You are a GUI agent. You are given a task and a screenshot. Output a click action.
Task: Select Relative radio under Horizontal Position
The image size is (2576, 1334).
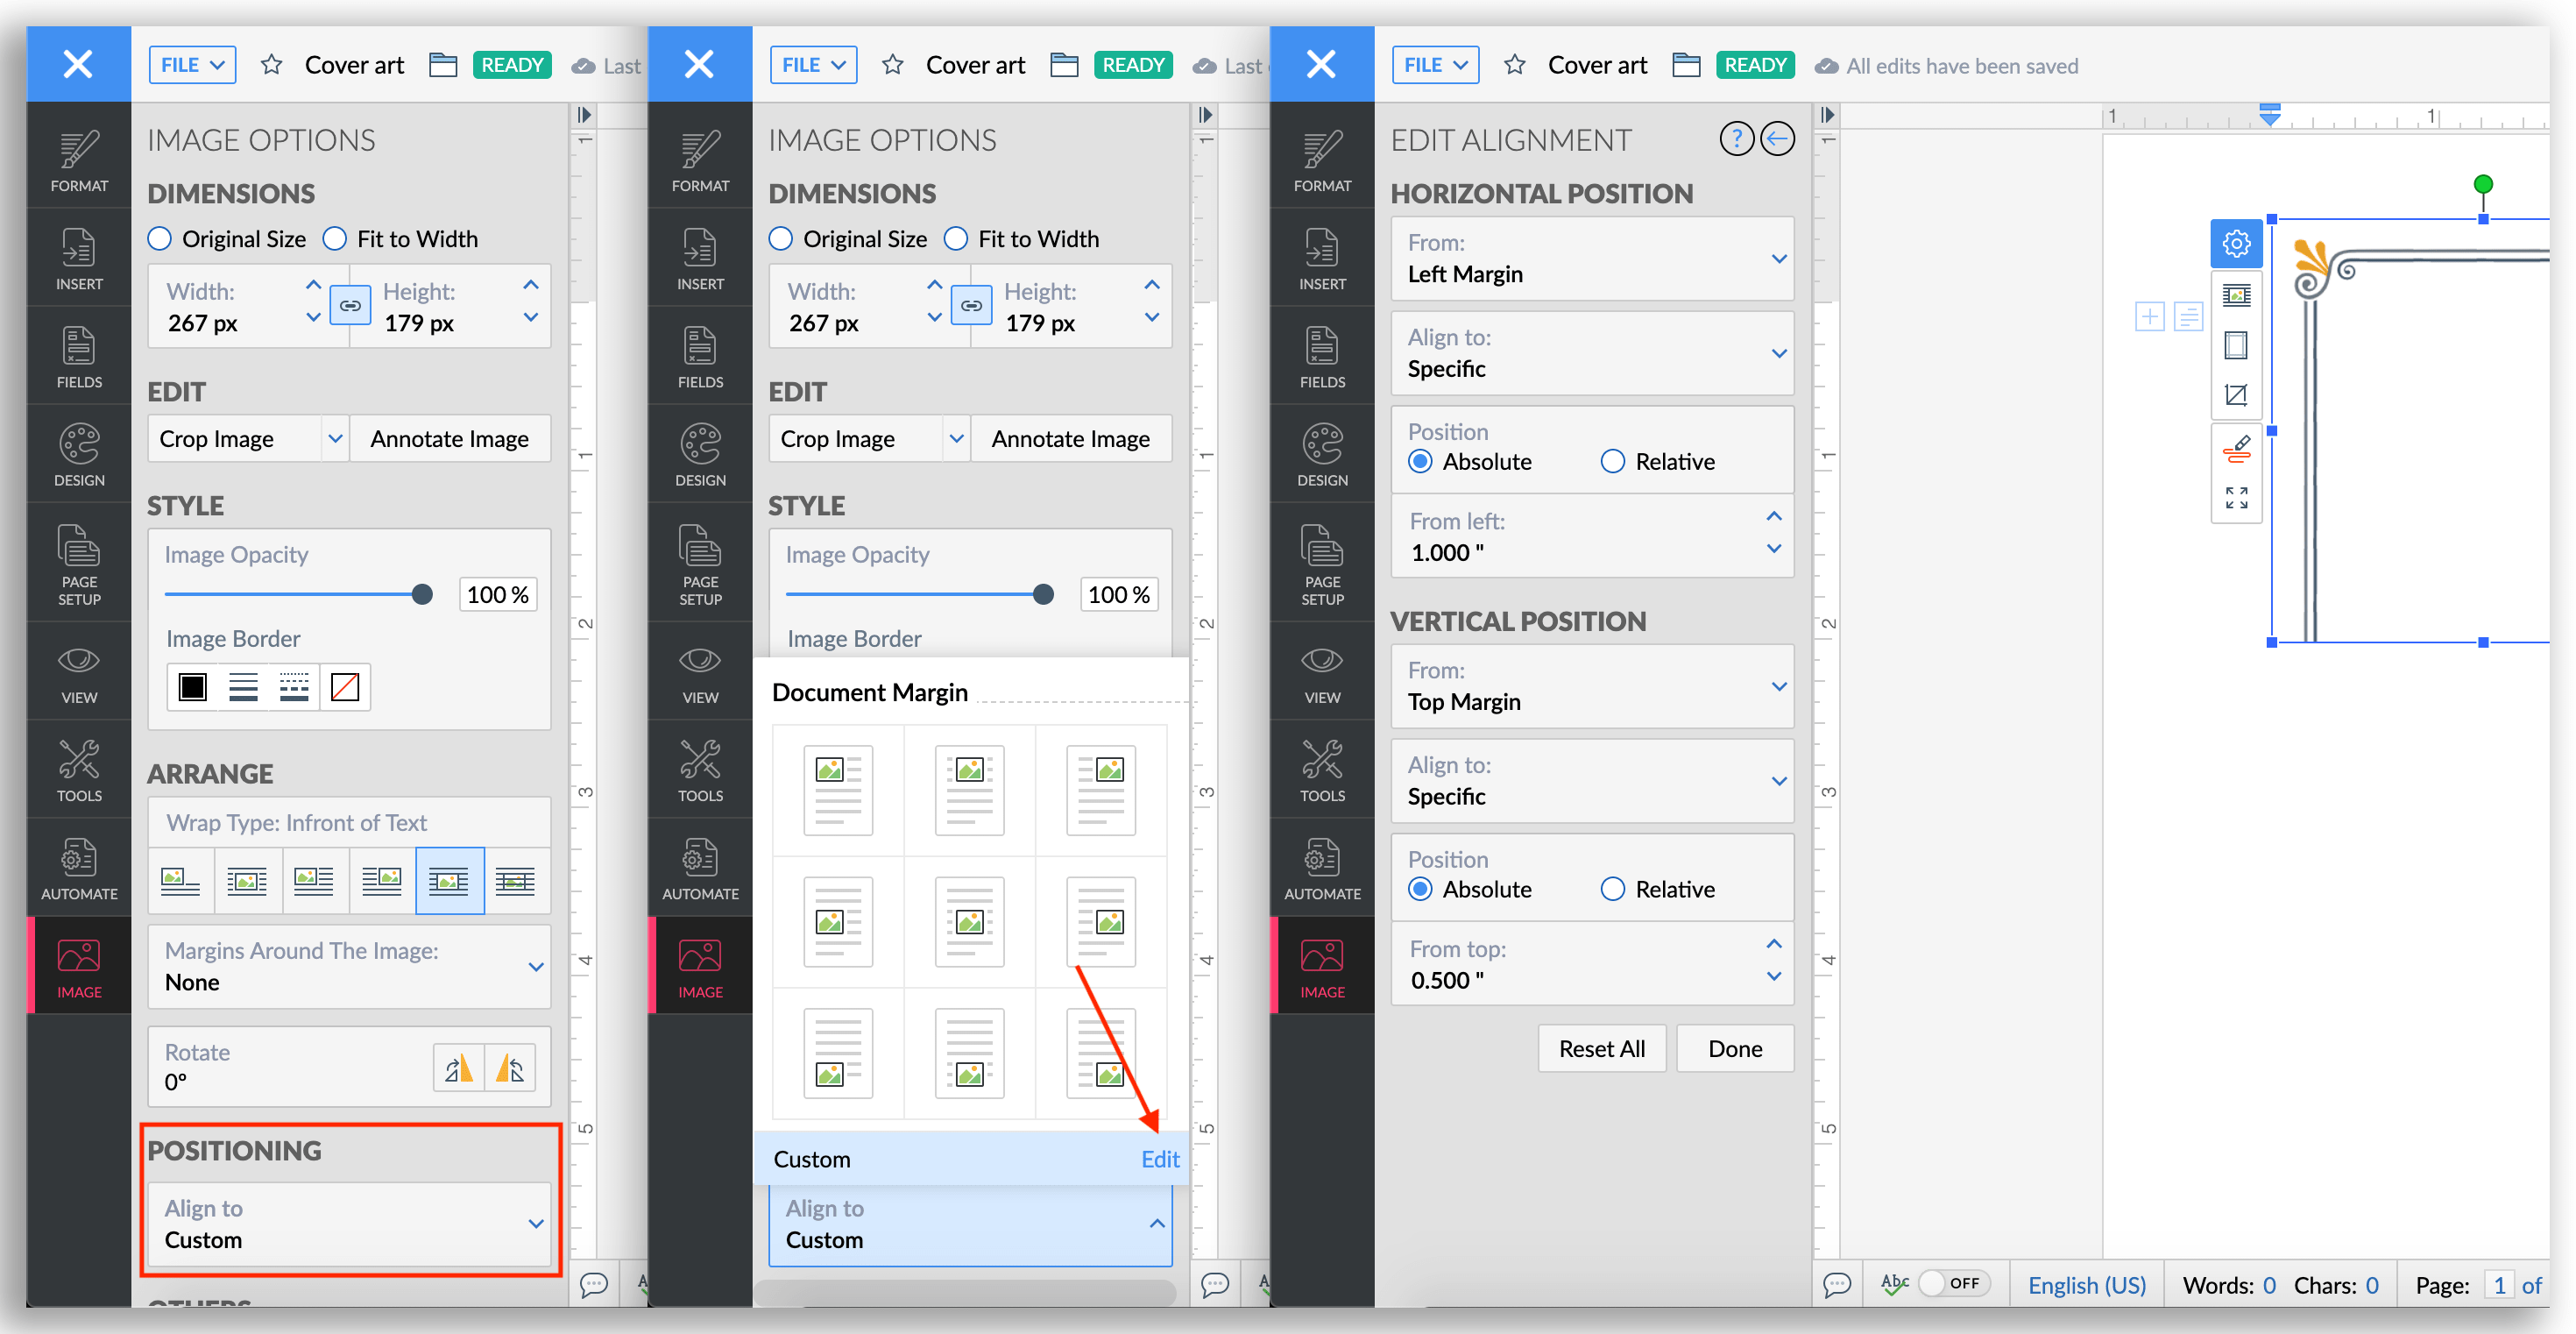[1612, 462]
